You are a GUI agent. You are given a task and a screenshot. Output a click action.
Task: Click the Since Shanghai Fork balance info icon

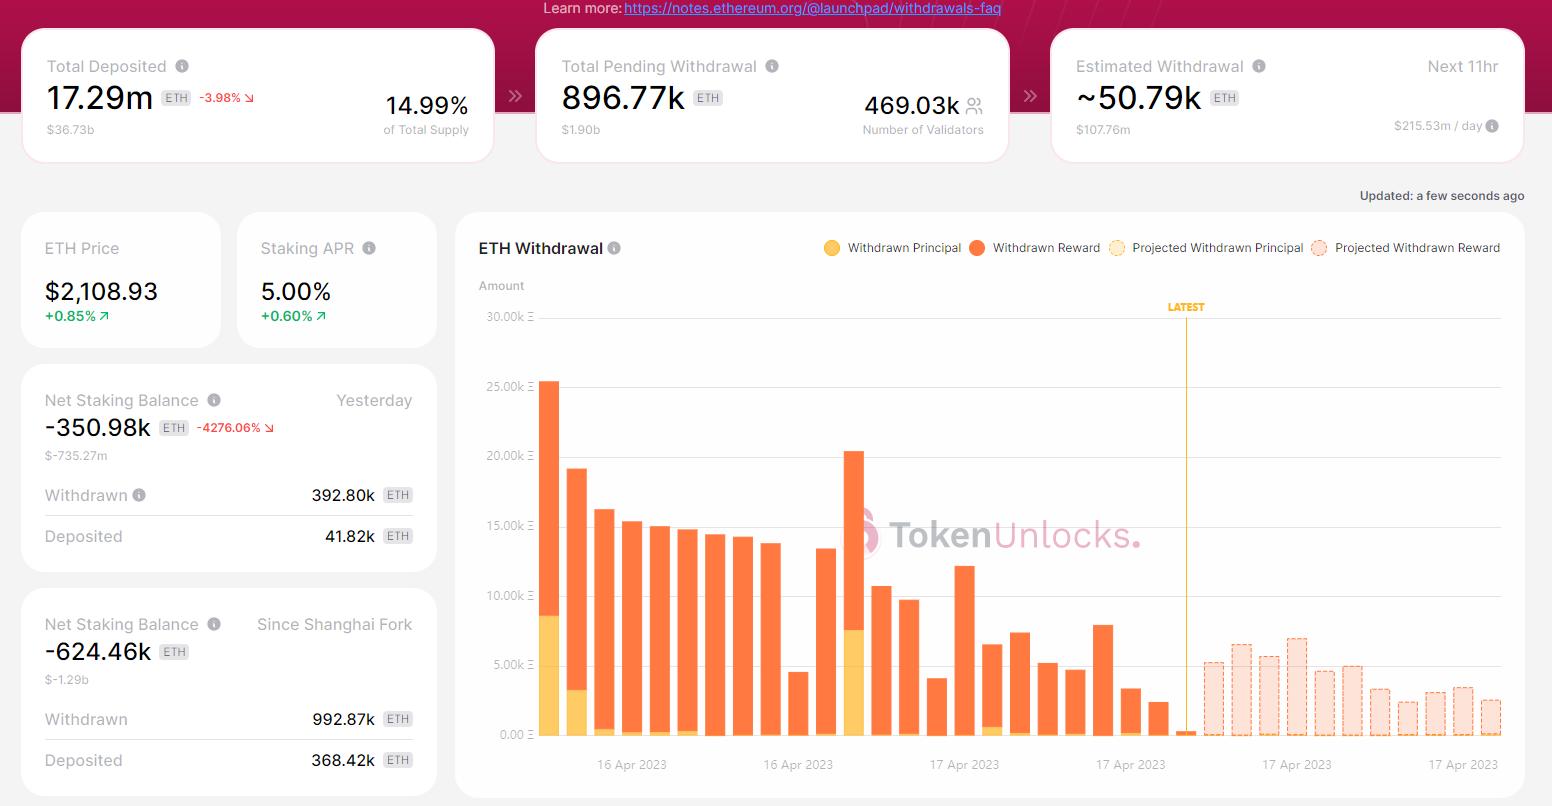[x=214, y=624]
